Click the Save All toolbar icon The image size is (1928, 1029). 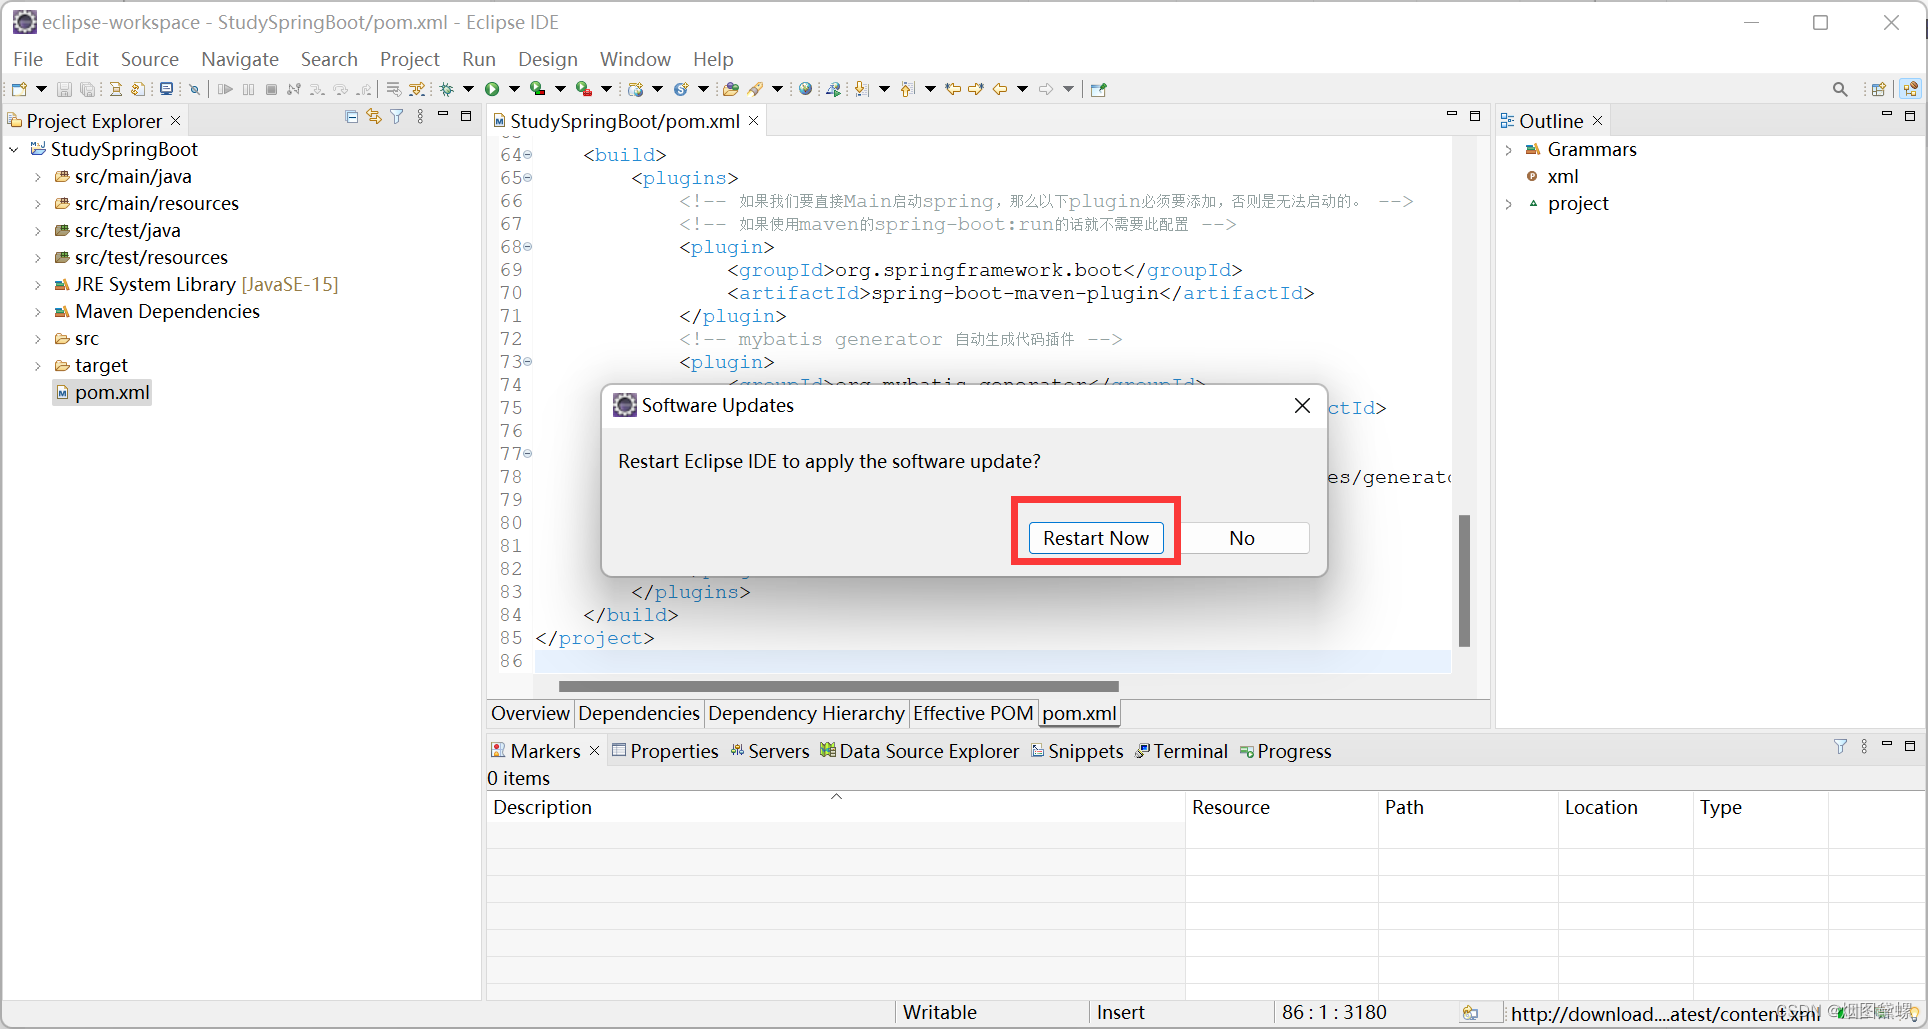coord(88,89)
